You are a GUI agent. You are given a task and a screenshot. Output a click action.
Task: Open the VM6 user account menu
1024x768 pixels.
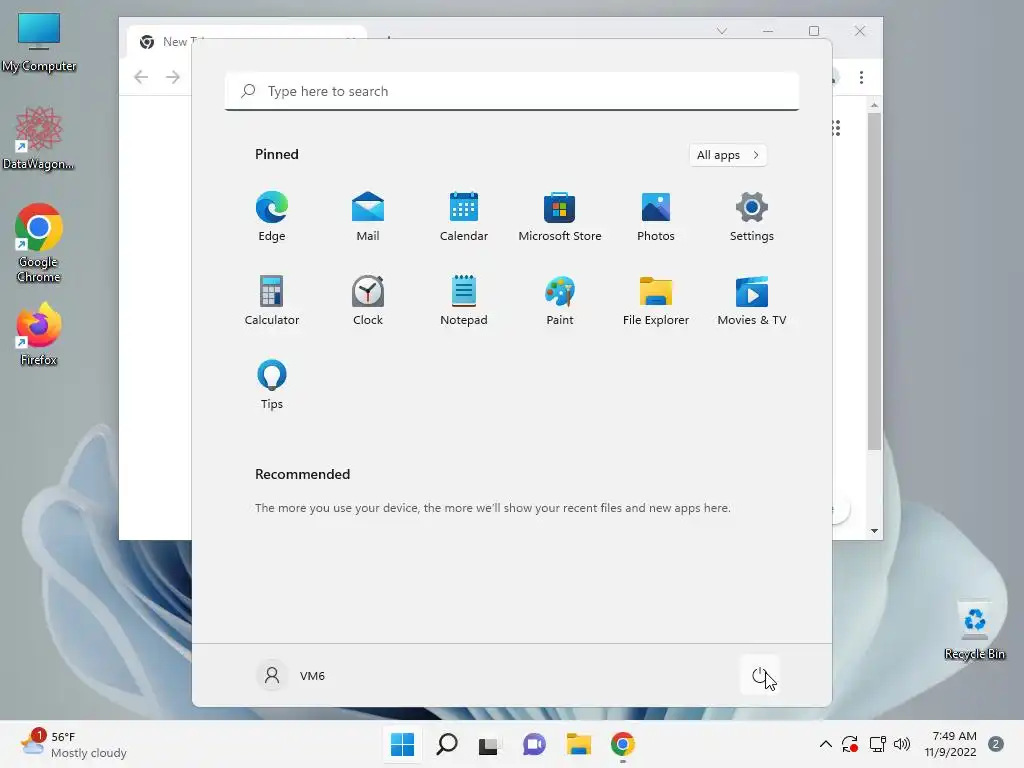291,675
